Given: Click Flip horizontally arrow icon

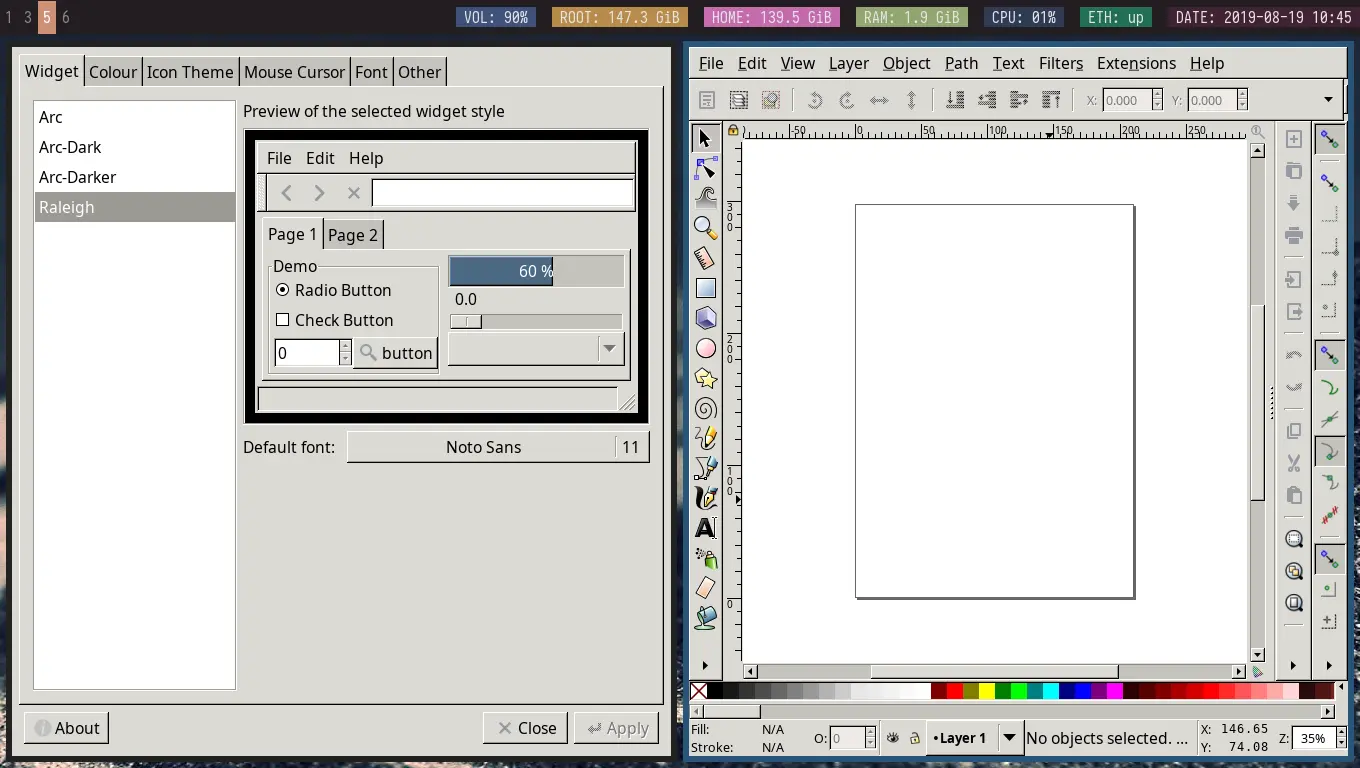Looking at the screenshot, I should [x=879, y=100].
